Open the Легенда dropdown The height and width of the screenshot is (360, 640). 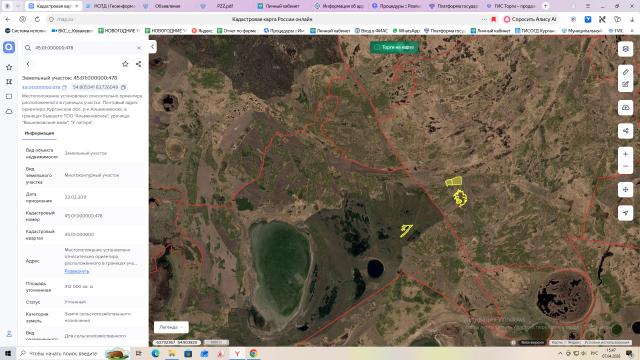[x=171, y=327]
